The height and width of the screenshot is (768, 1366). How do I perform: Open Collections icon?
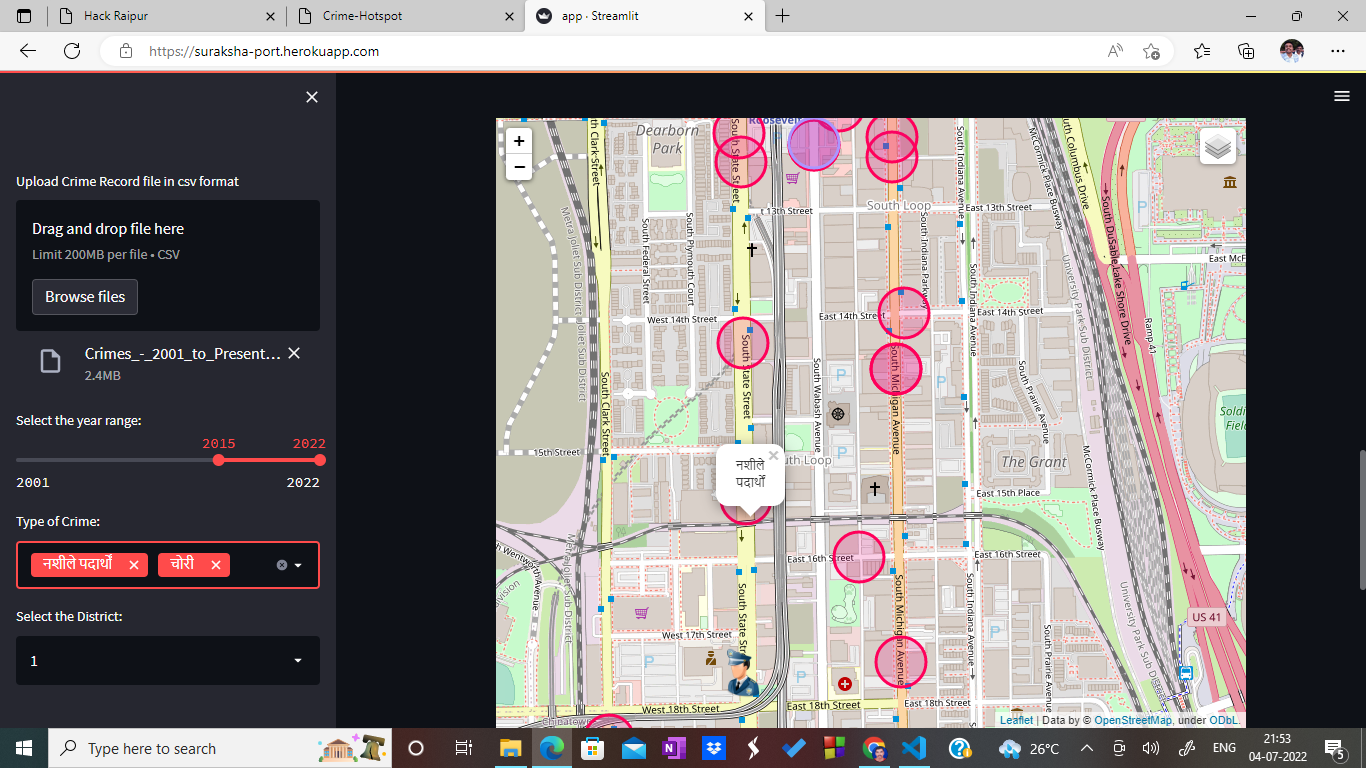click(x=1246, y=51)
